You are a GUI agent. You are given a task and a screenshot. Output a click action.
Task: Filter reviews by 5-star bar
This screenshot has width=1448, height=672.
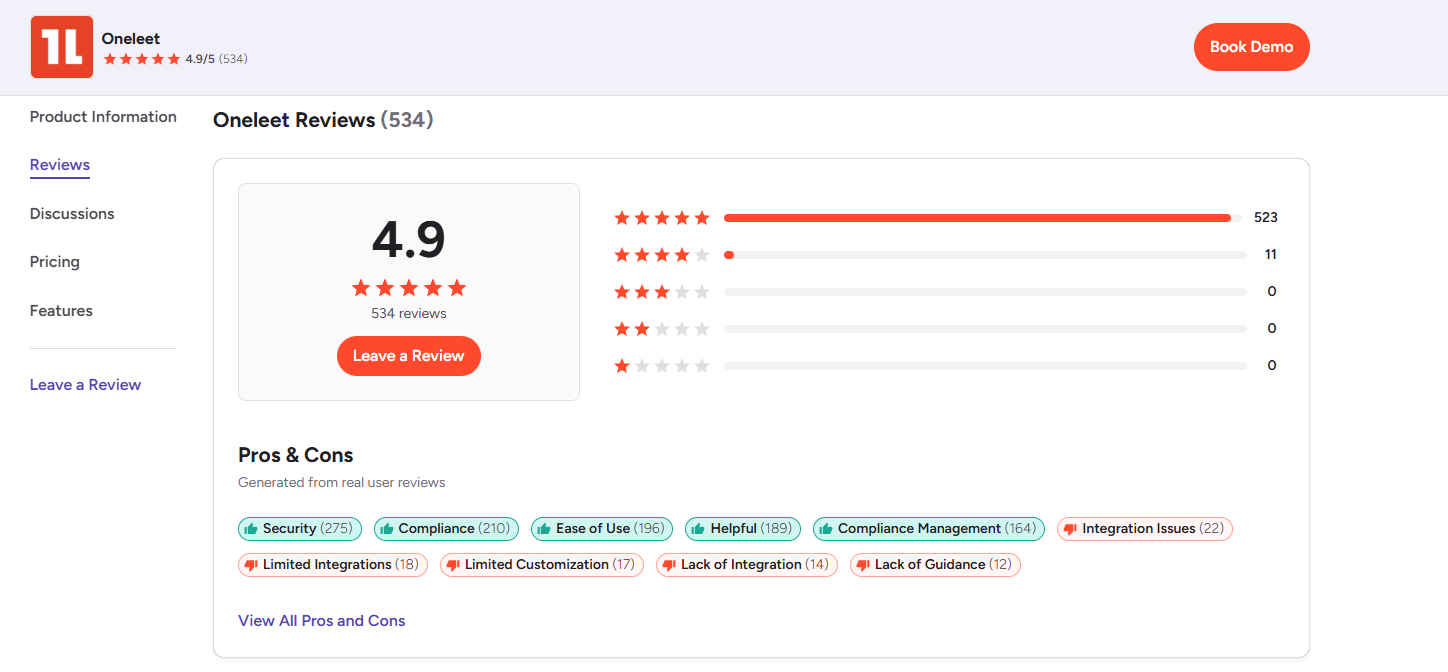[983, 218]
